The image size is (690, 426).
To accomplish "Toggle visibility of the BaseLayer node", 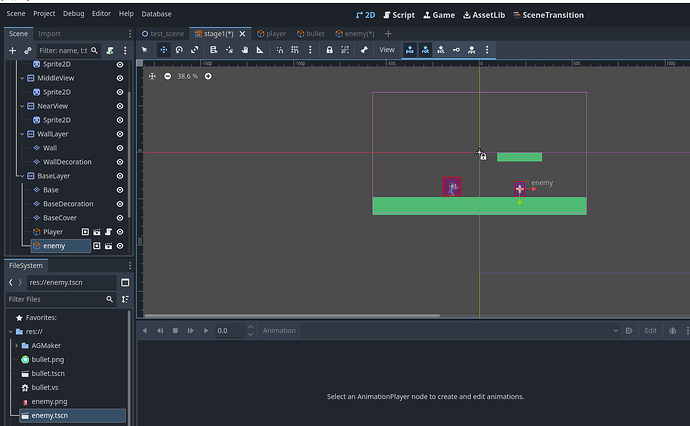I will point(120,176).
